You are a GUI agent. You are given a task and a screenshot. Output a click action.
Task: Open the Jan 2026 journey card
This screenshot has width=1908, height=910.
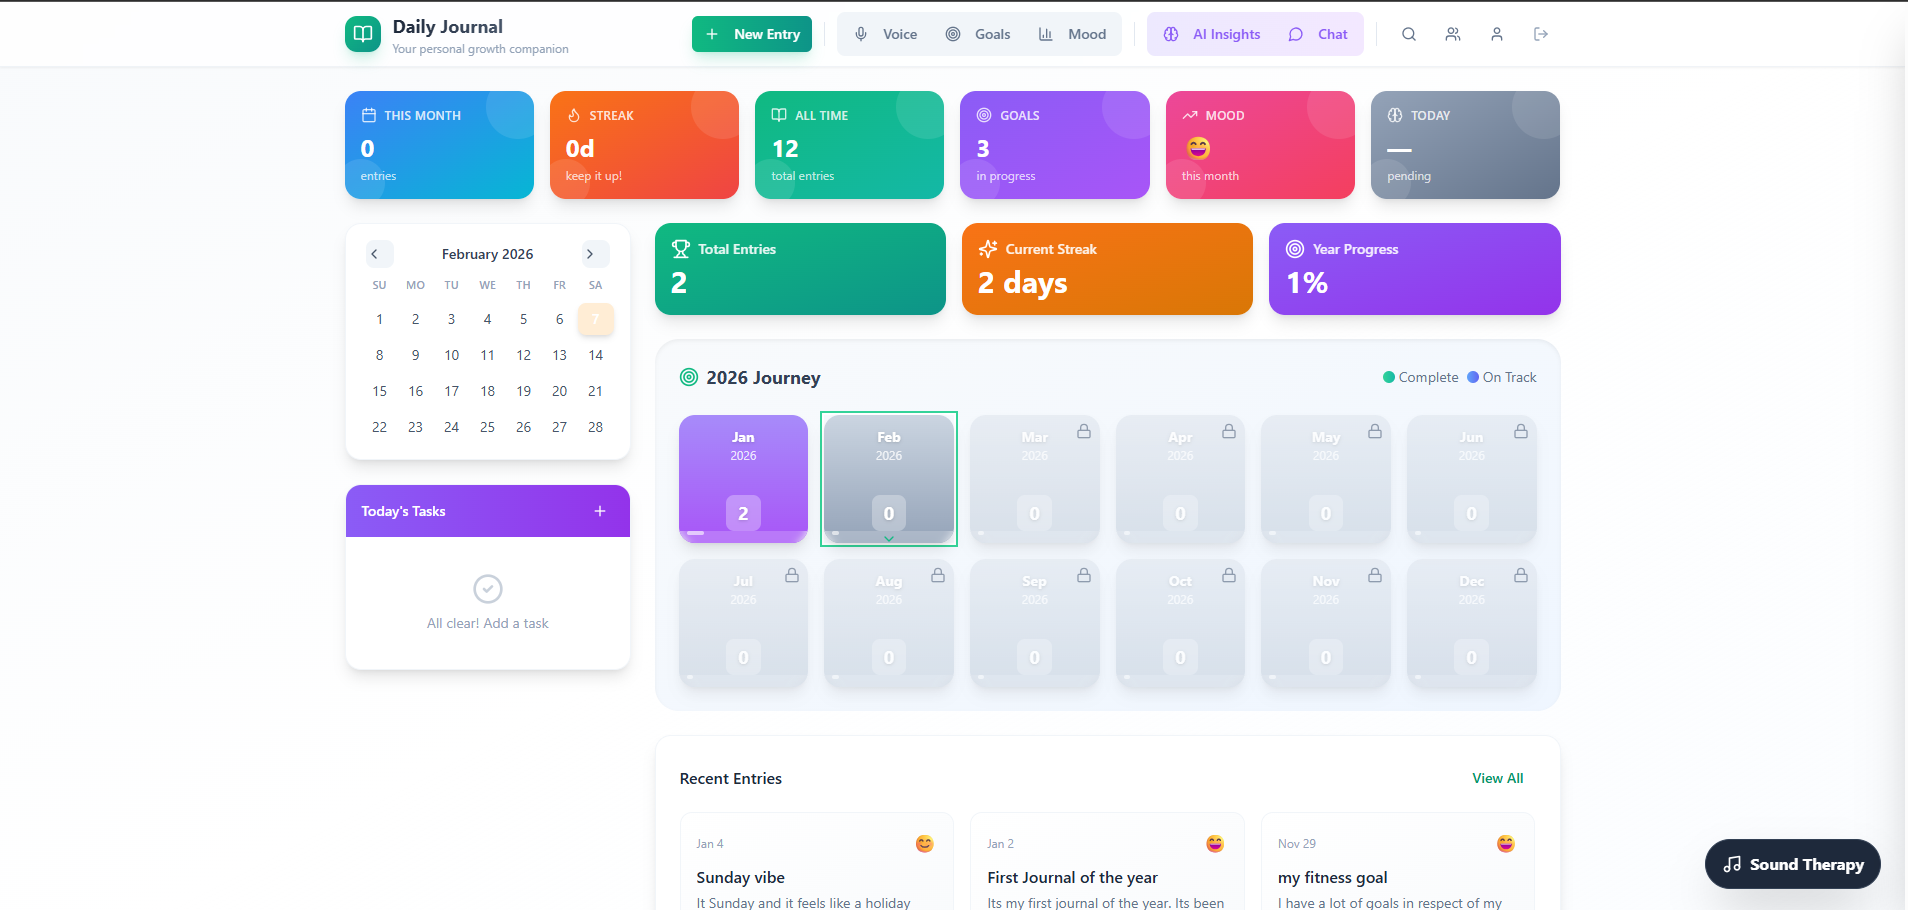pyautogui.click(x=743, y=479)
